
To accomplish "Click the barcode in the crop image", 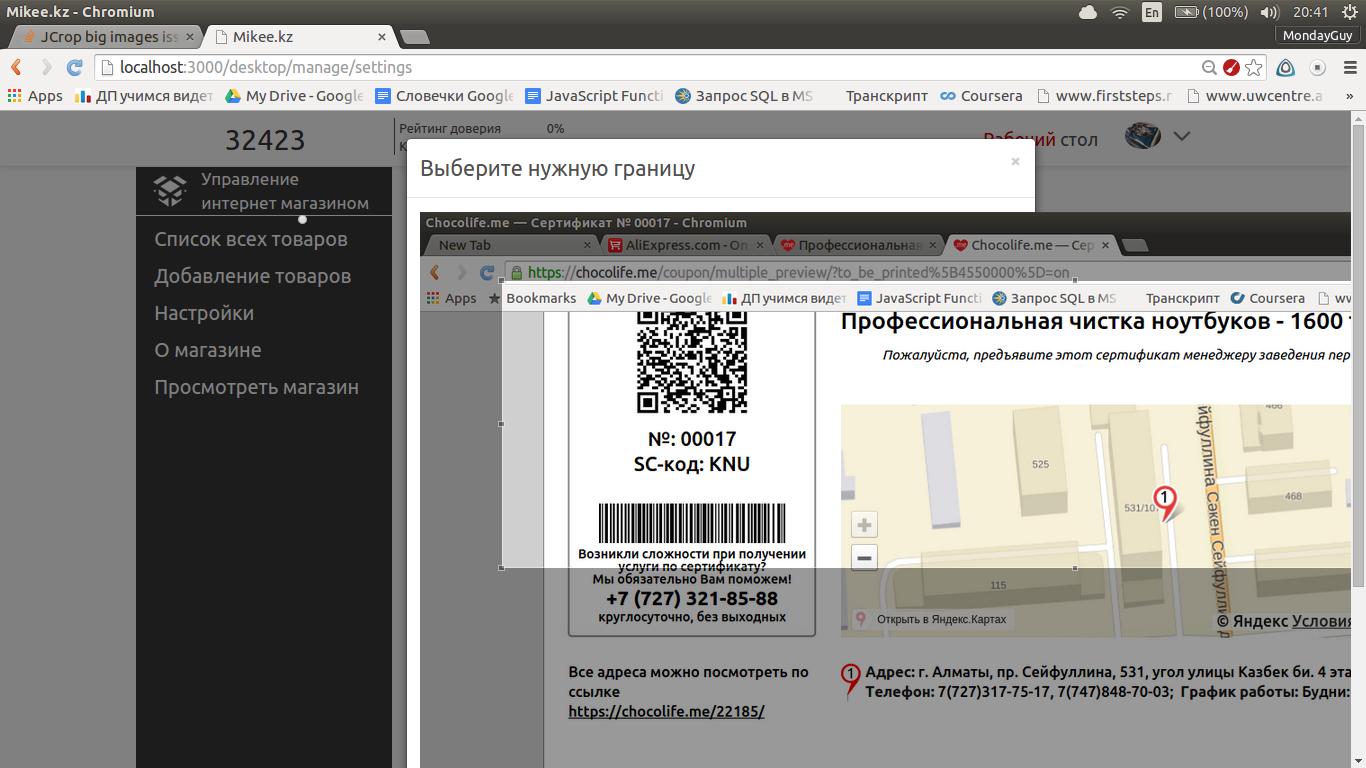I will coord(692,523).
